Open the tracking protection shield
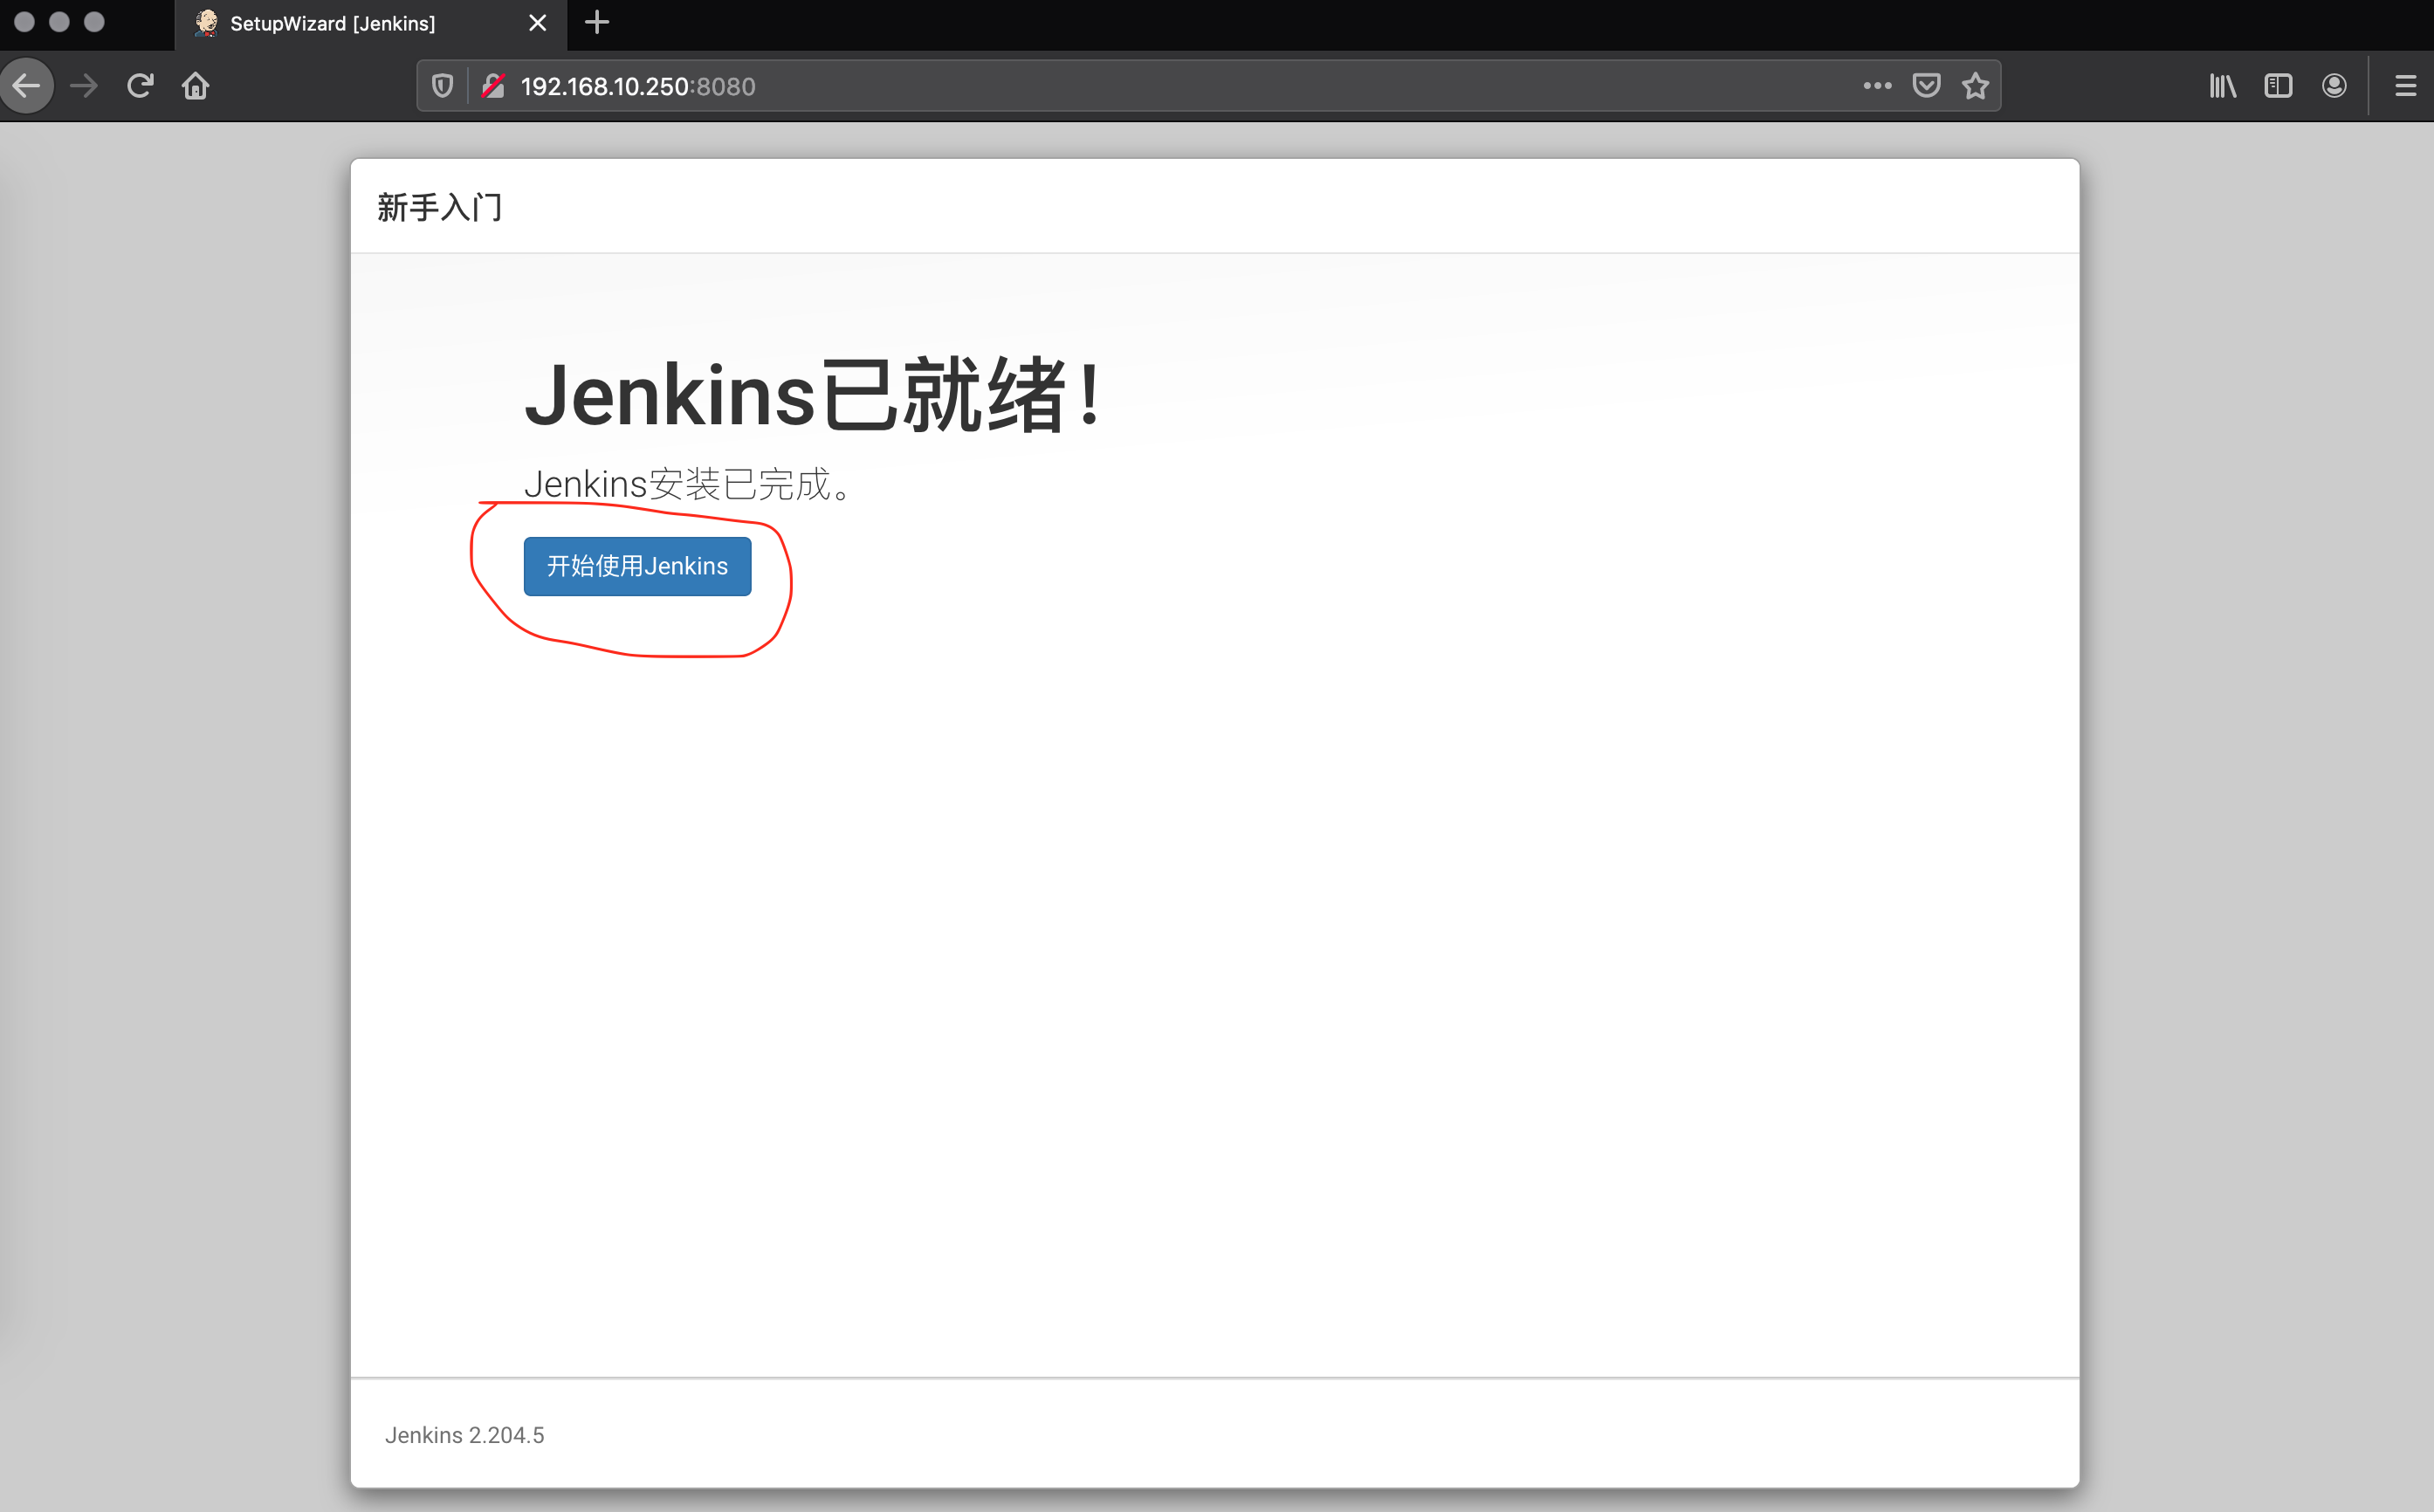Viewport: 2434px width, 1512px height. [442, 86]
